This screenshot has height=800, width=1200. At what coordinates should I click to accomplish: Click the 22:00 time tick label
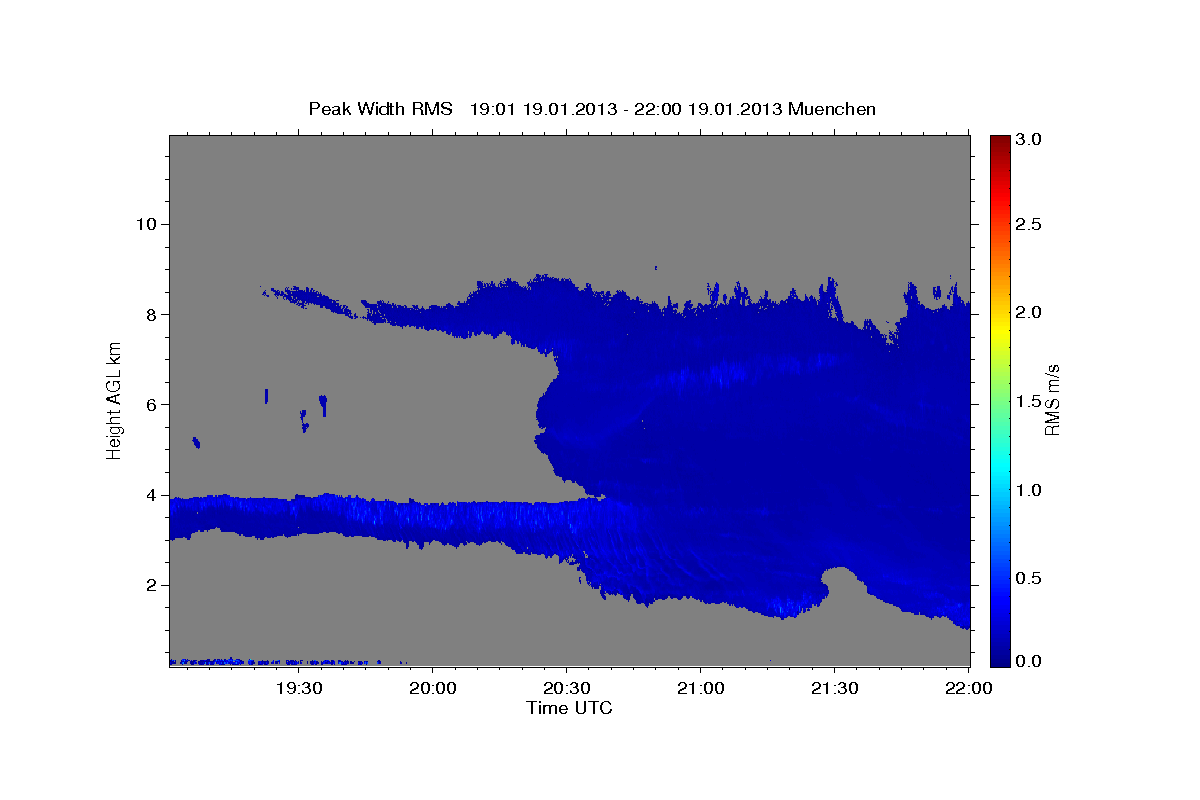[x=967, y=688]
